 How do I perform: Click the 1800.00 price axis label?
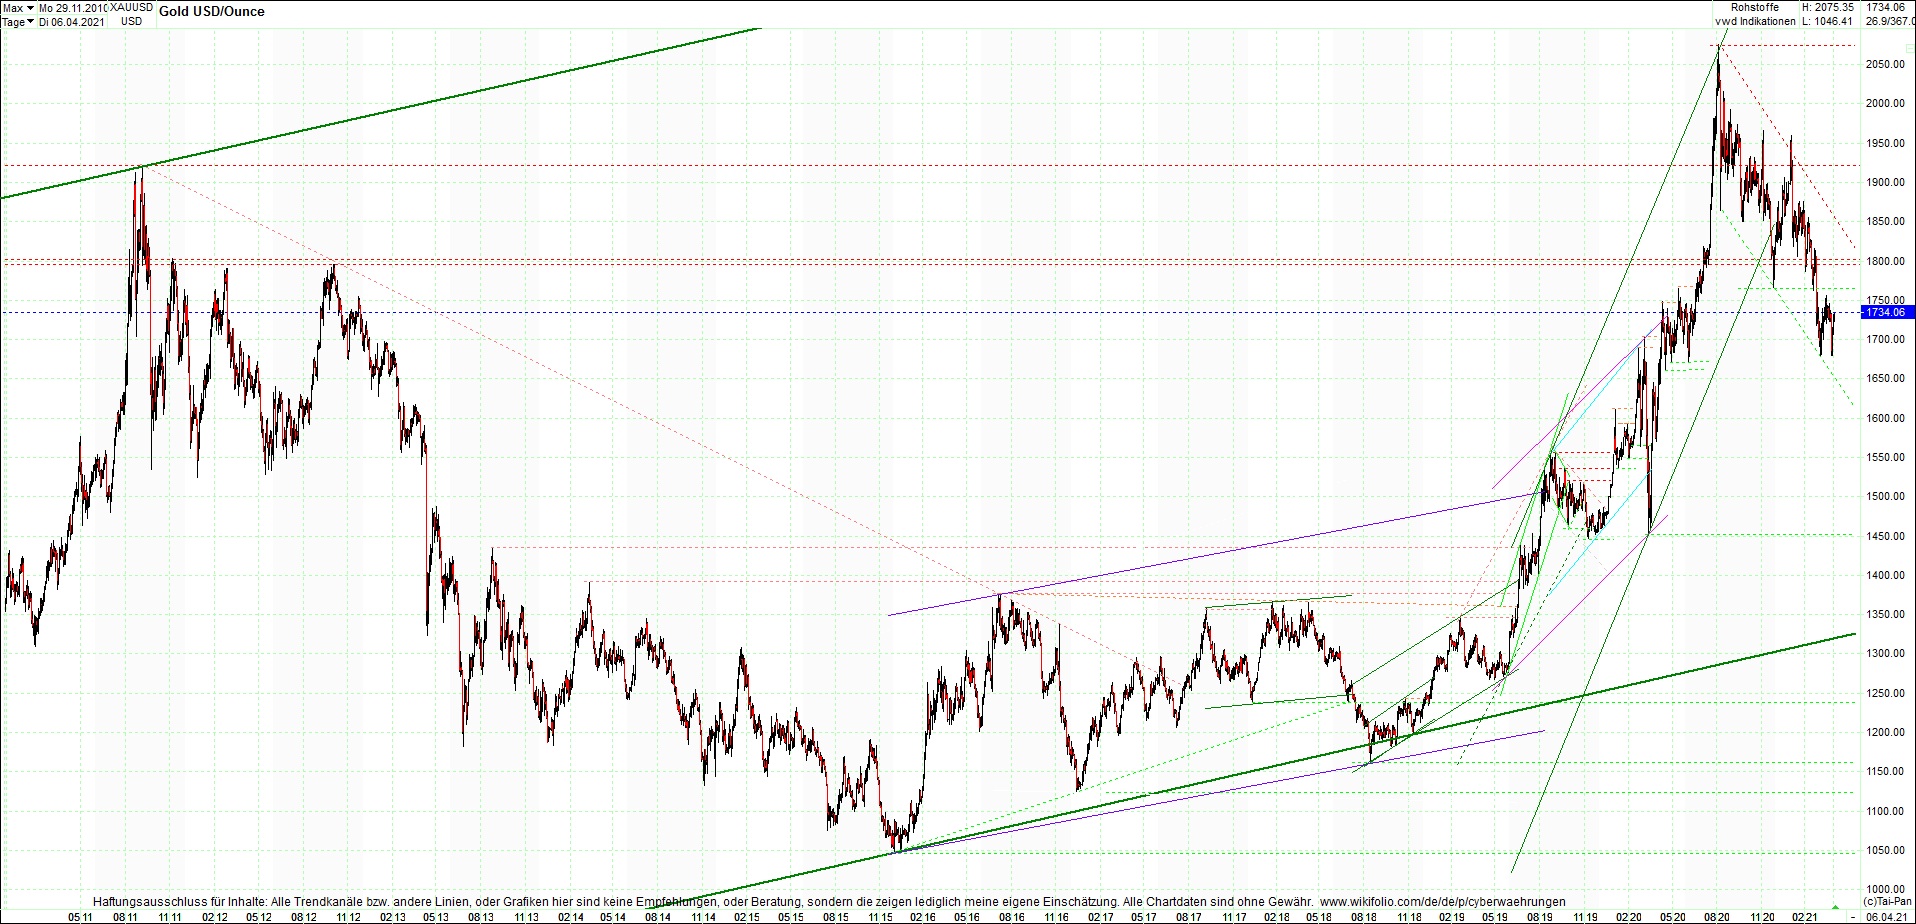(1885, 261)
